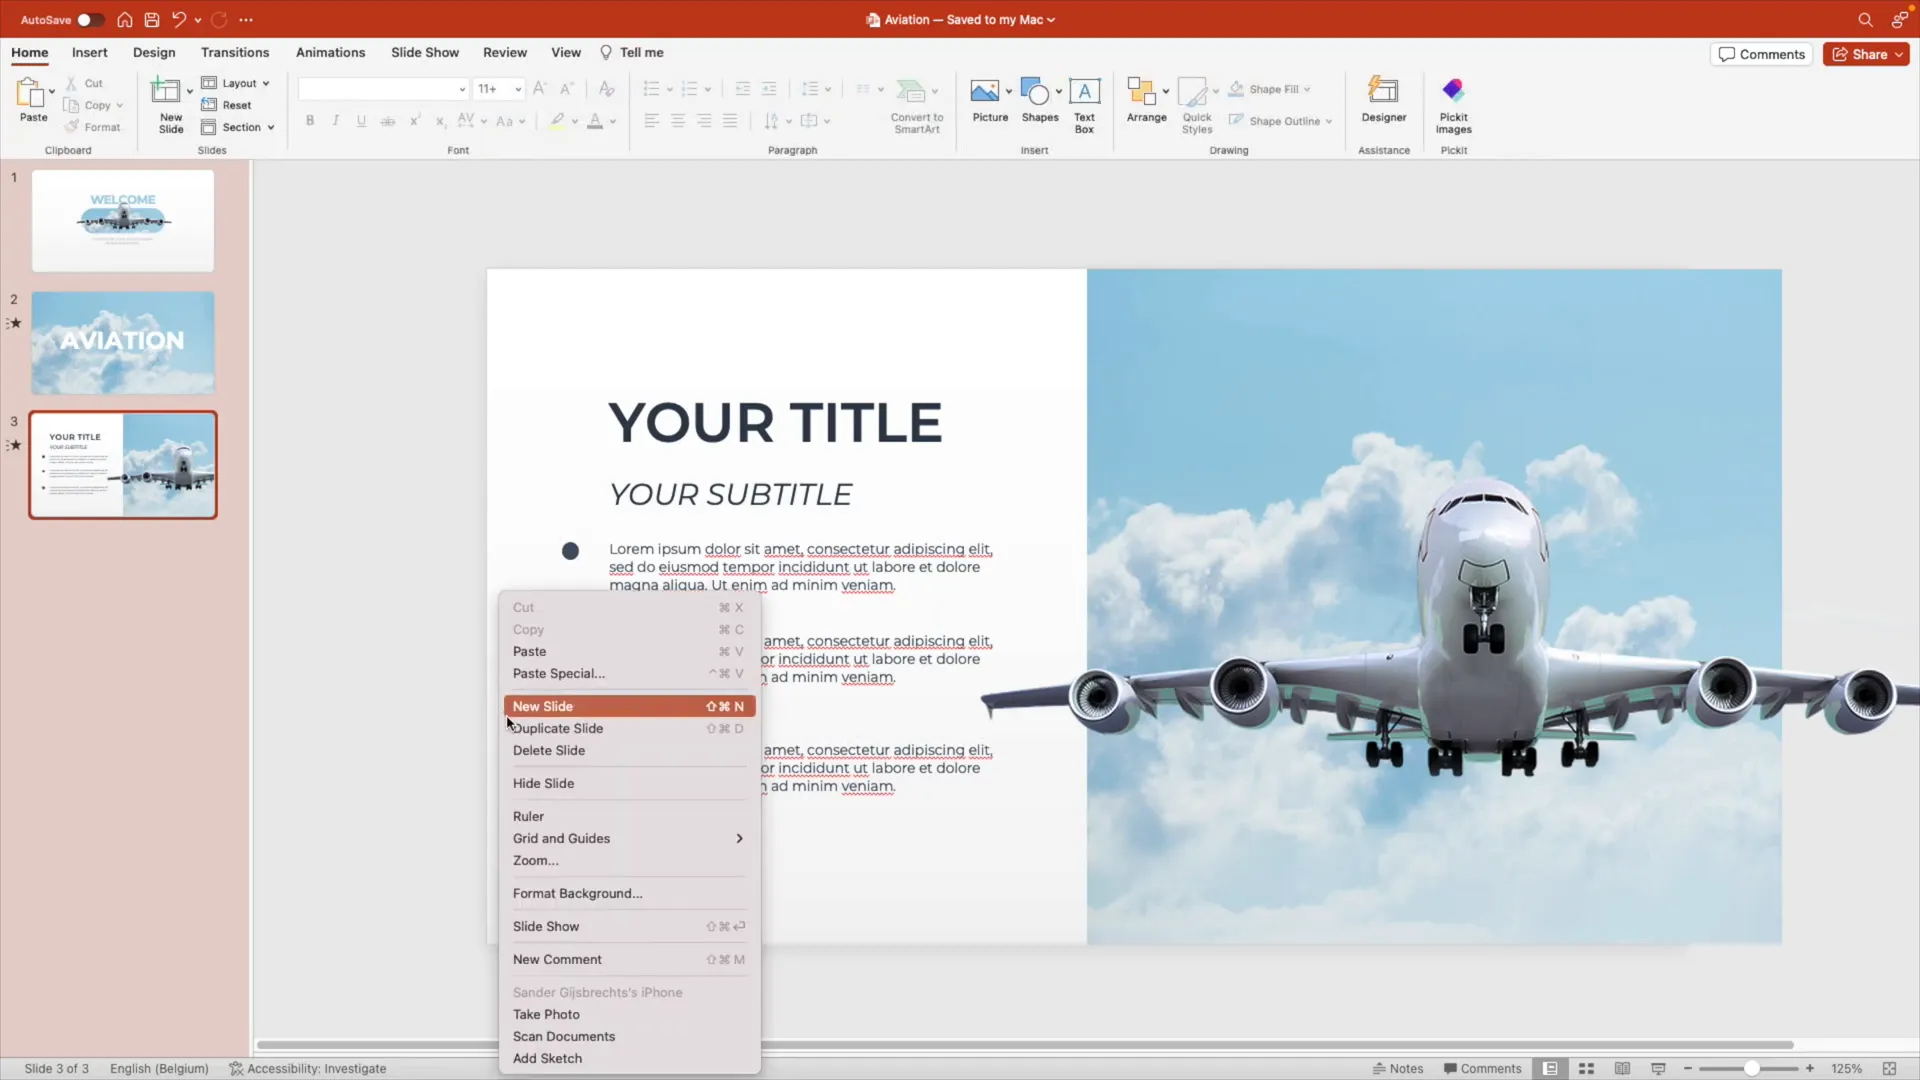Select Format Background... menu entry

[629, 893]
